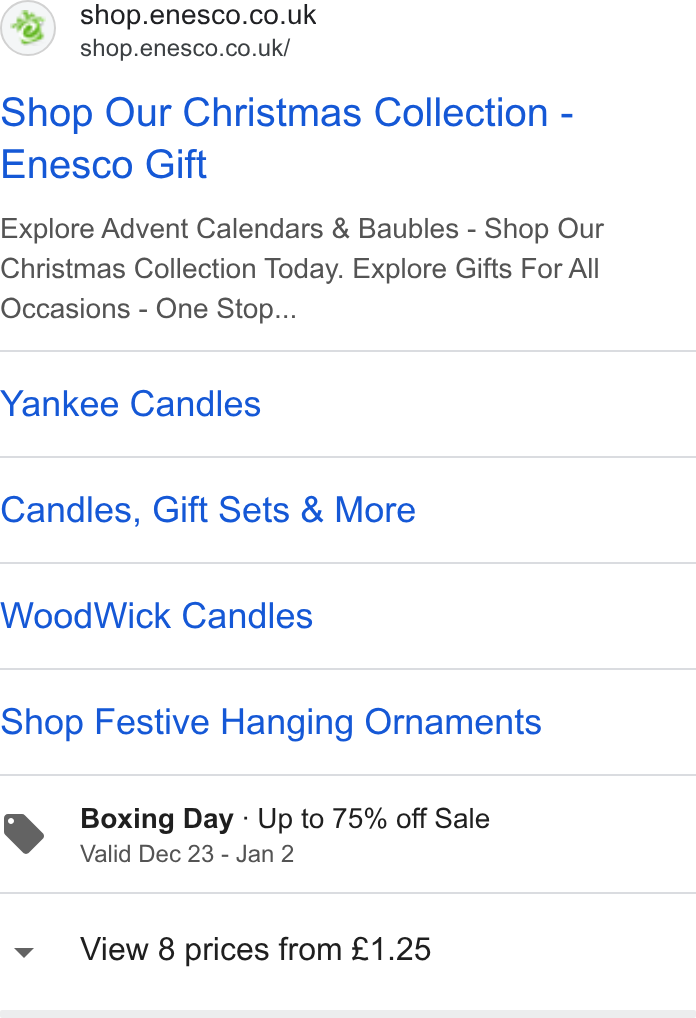Open Candles, Gift Sets & More sitelink
Viewport: 696px width, 1018px height.
[208, 510]
